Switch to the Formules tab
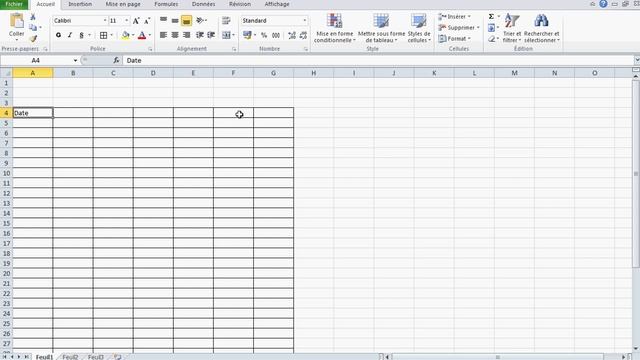640x360 pixels. [x=166, y=4]
